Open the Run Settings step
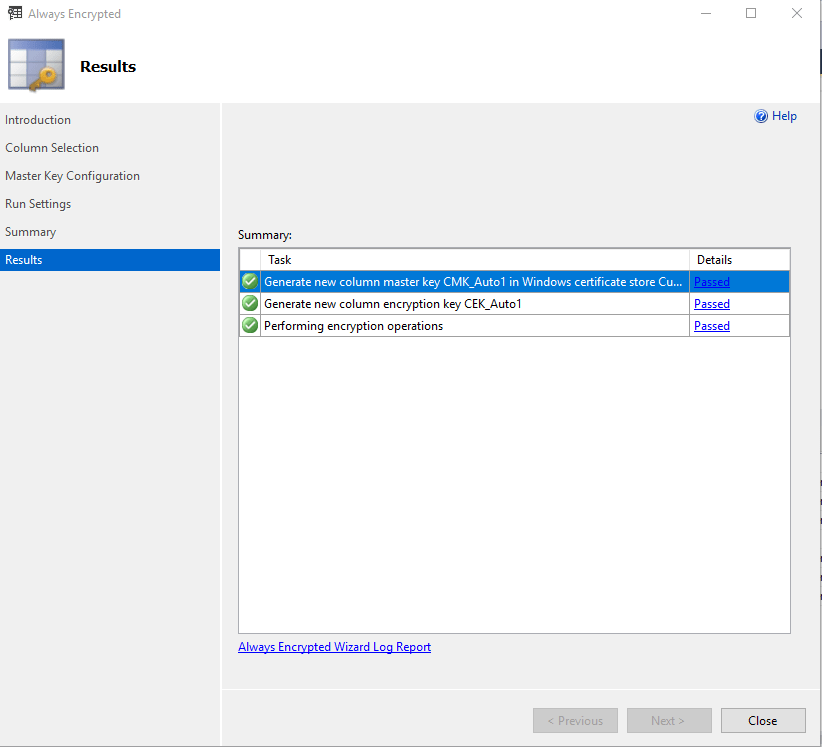822x747 pixels. coord(38,204)
